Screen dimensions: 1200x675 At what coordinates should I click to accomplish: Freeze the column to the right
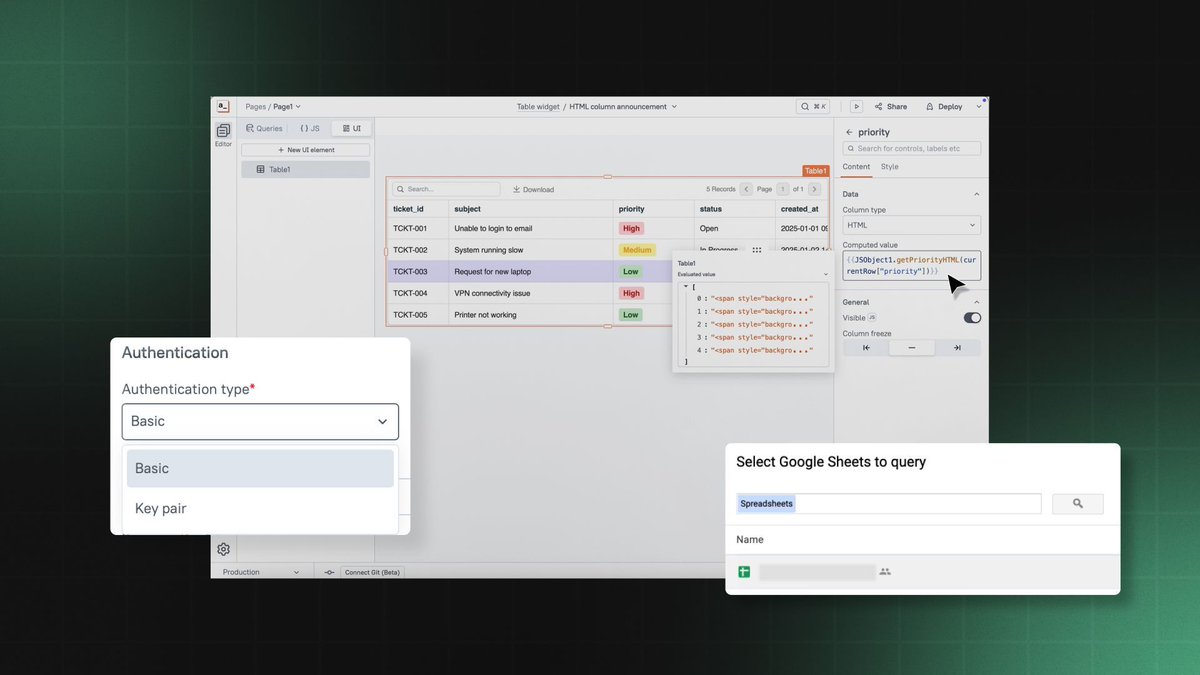tap(957, 348)
